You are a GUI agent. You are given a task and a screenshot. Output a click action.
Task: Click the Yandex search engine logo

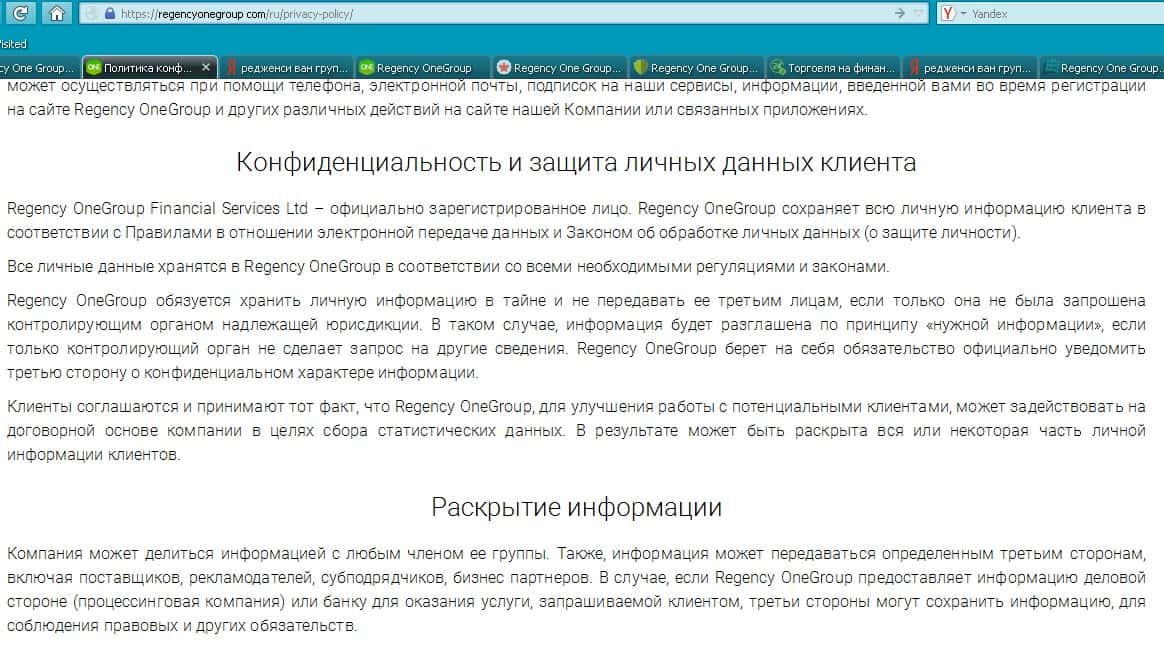(948, 14)
